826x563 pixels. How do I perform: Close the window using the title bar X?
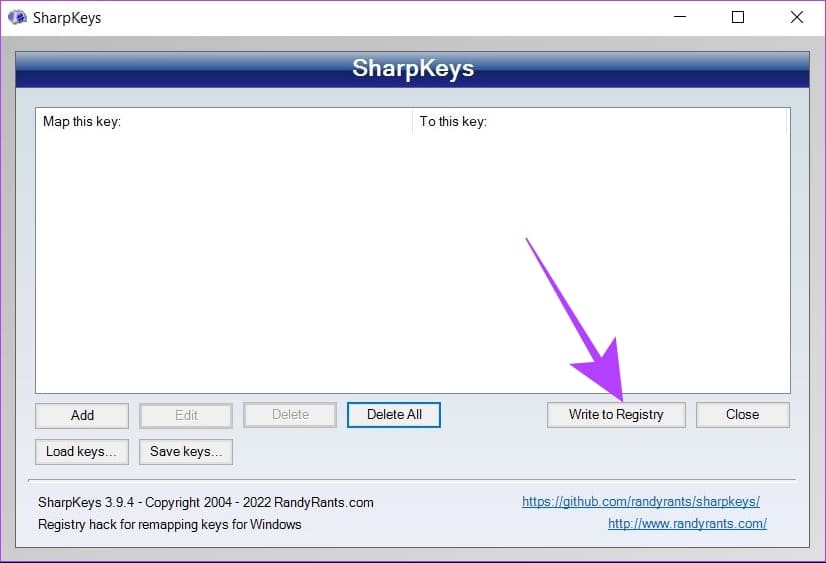pos(796,17)
